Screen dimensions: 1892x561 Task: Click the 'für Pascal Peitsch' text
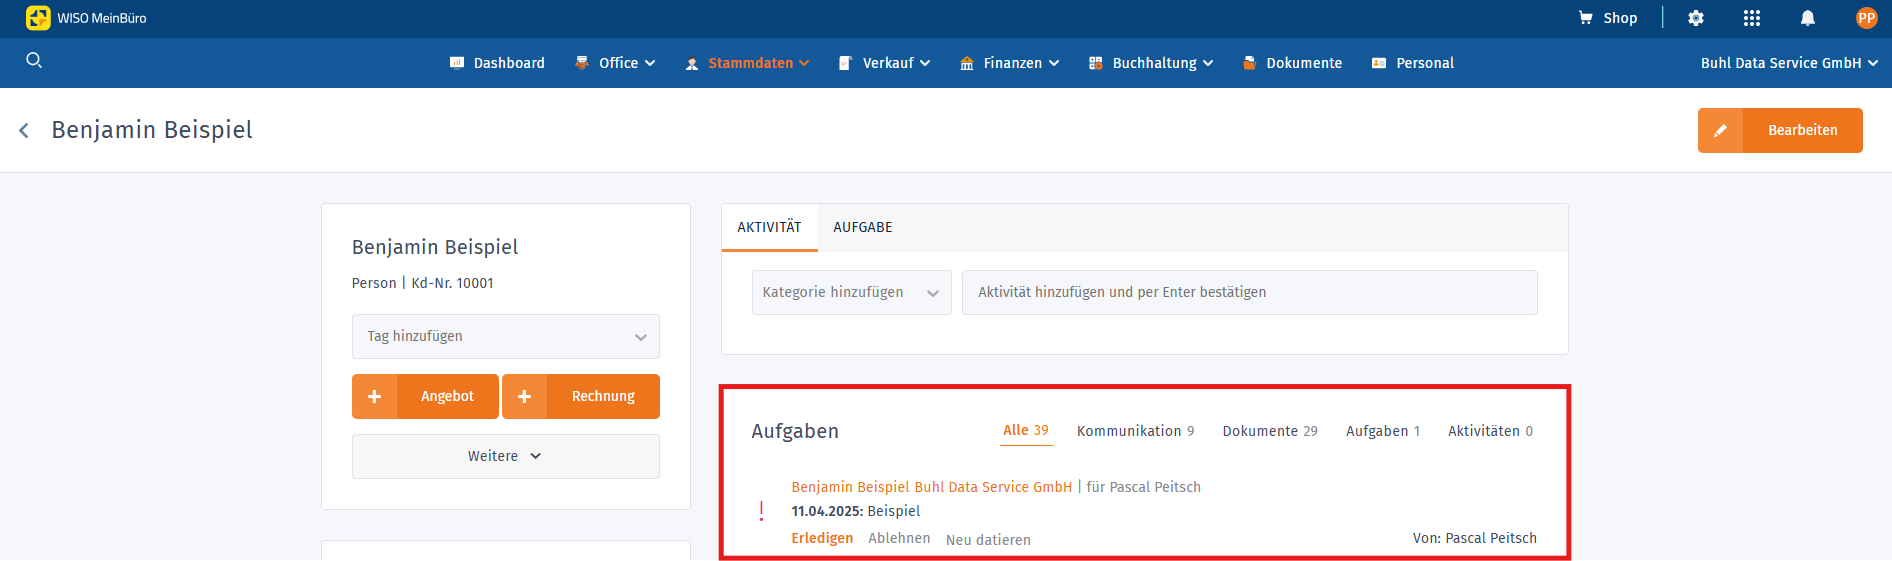pyautogui.click(x=1143, y=487)
